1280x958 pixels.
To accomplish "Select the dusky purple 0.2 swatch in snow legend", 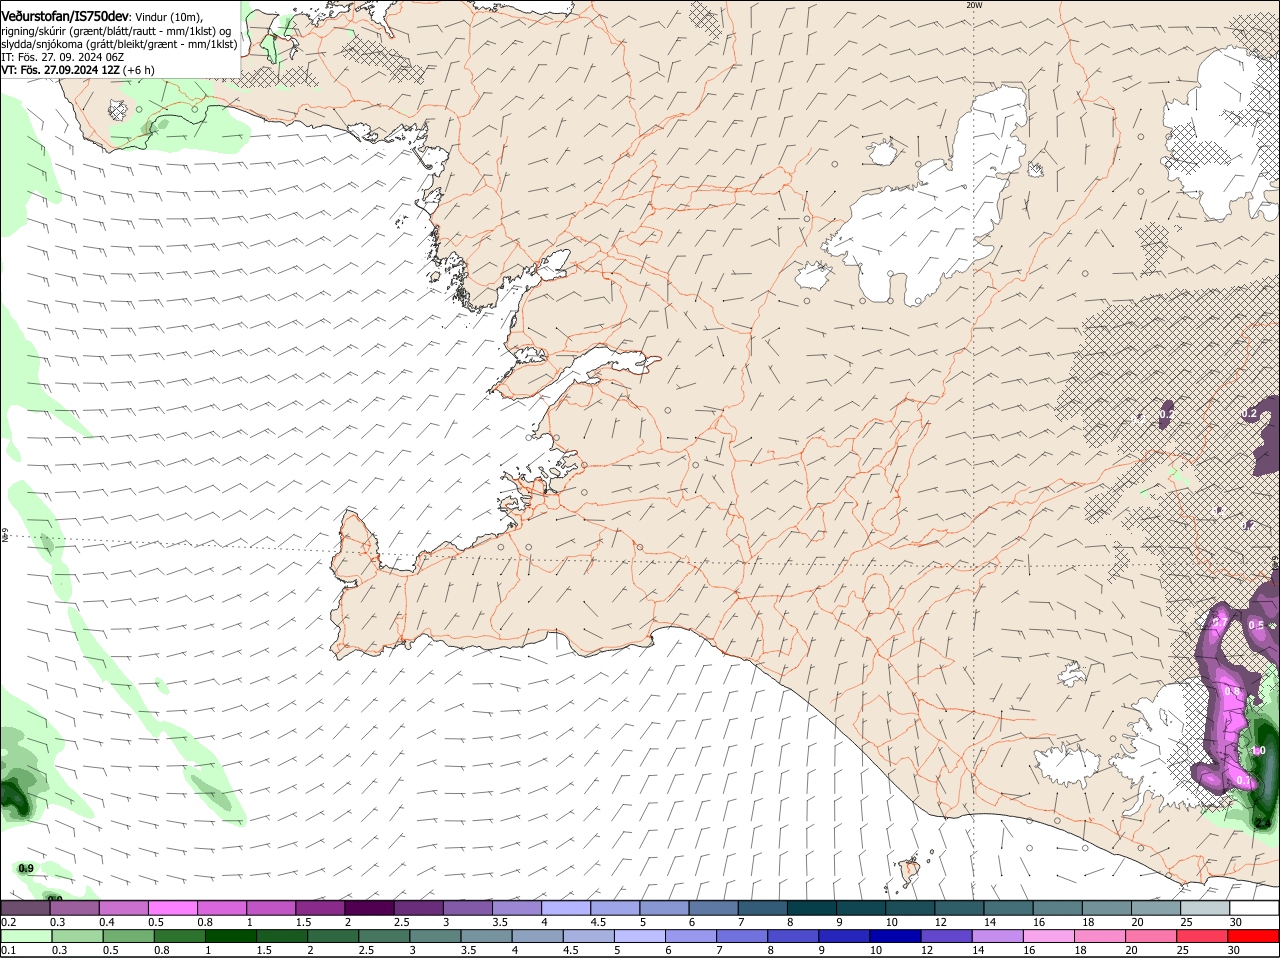I will point(25,907).
